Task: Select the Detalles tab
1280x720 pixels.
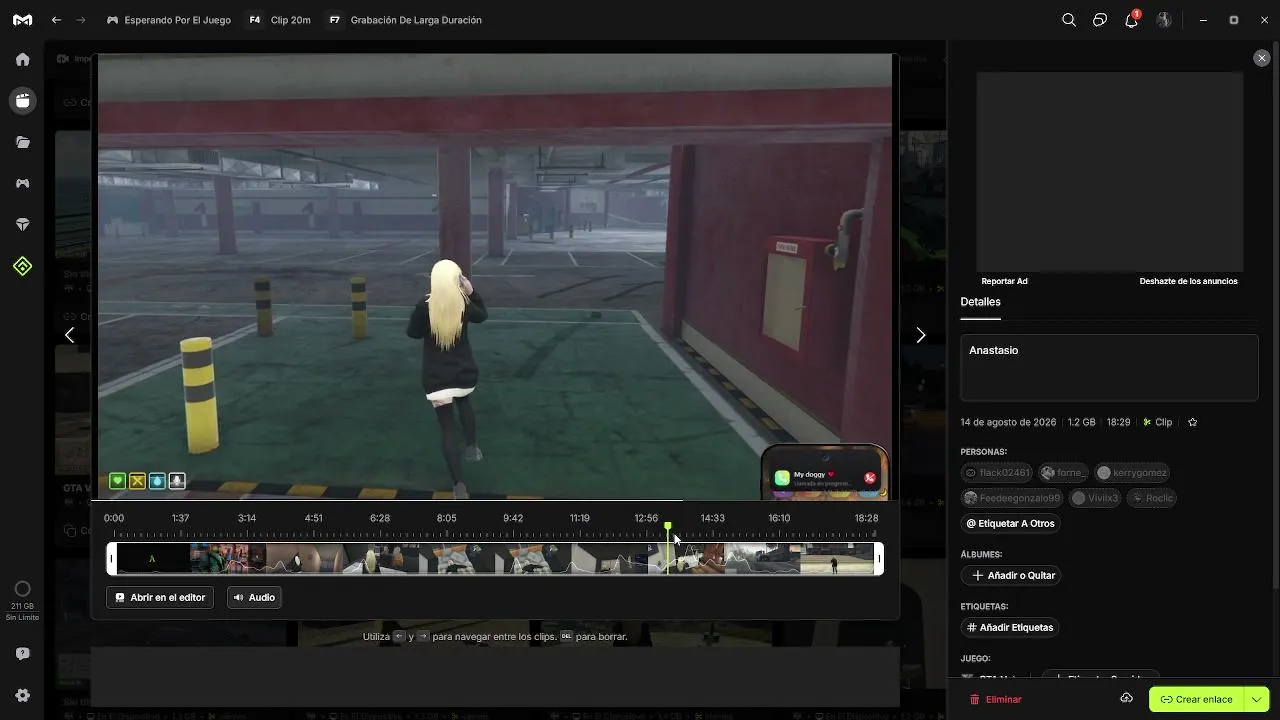Action: 980,302
